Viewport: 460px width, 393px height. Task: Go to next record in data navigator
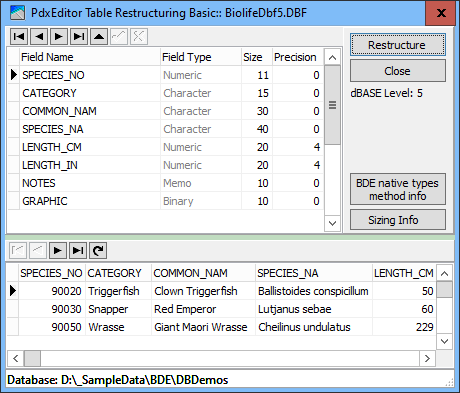click(x=58, y=250)
